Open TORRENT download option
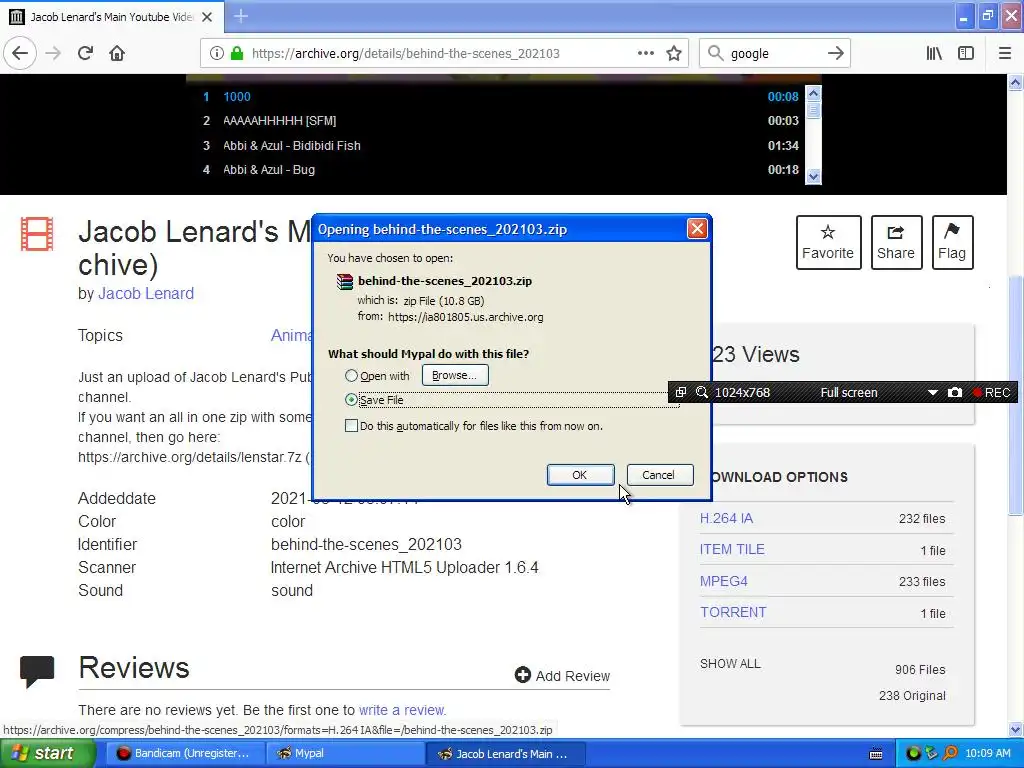This screenshot has height=768, width=1024. point(733,613)
